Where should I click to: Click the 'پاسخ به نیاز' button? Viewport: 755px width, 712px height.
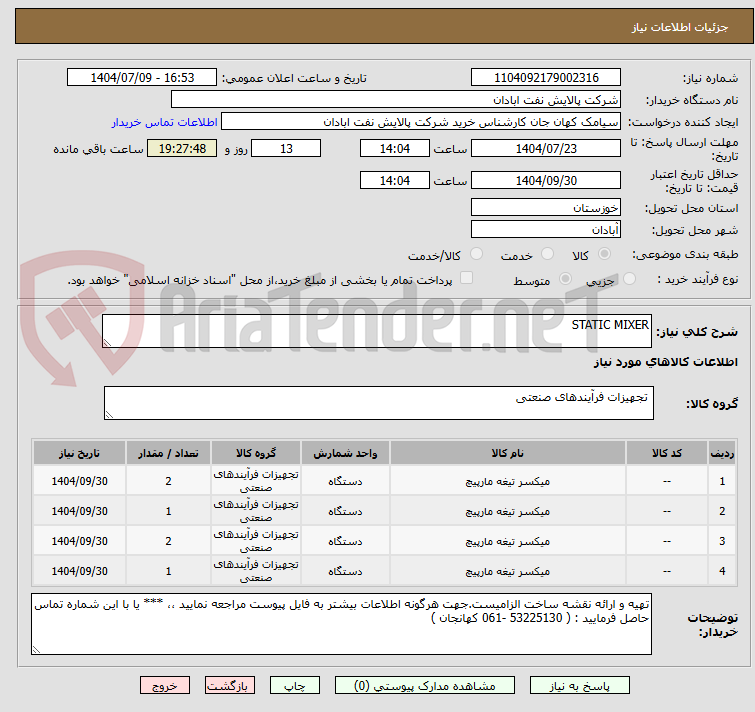(579, 686)
